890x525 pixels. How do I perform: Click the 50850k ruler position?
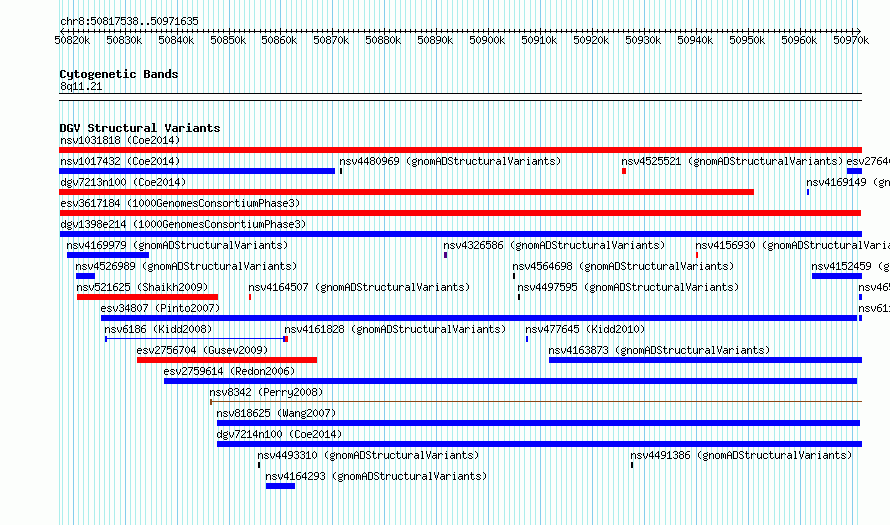click(228, 40)
